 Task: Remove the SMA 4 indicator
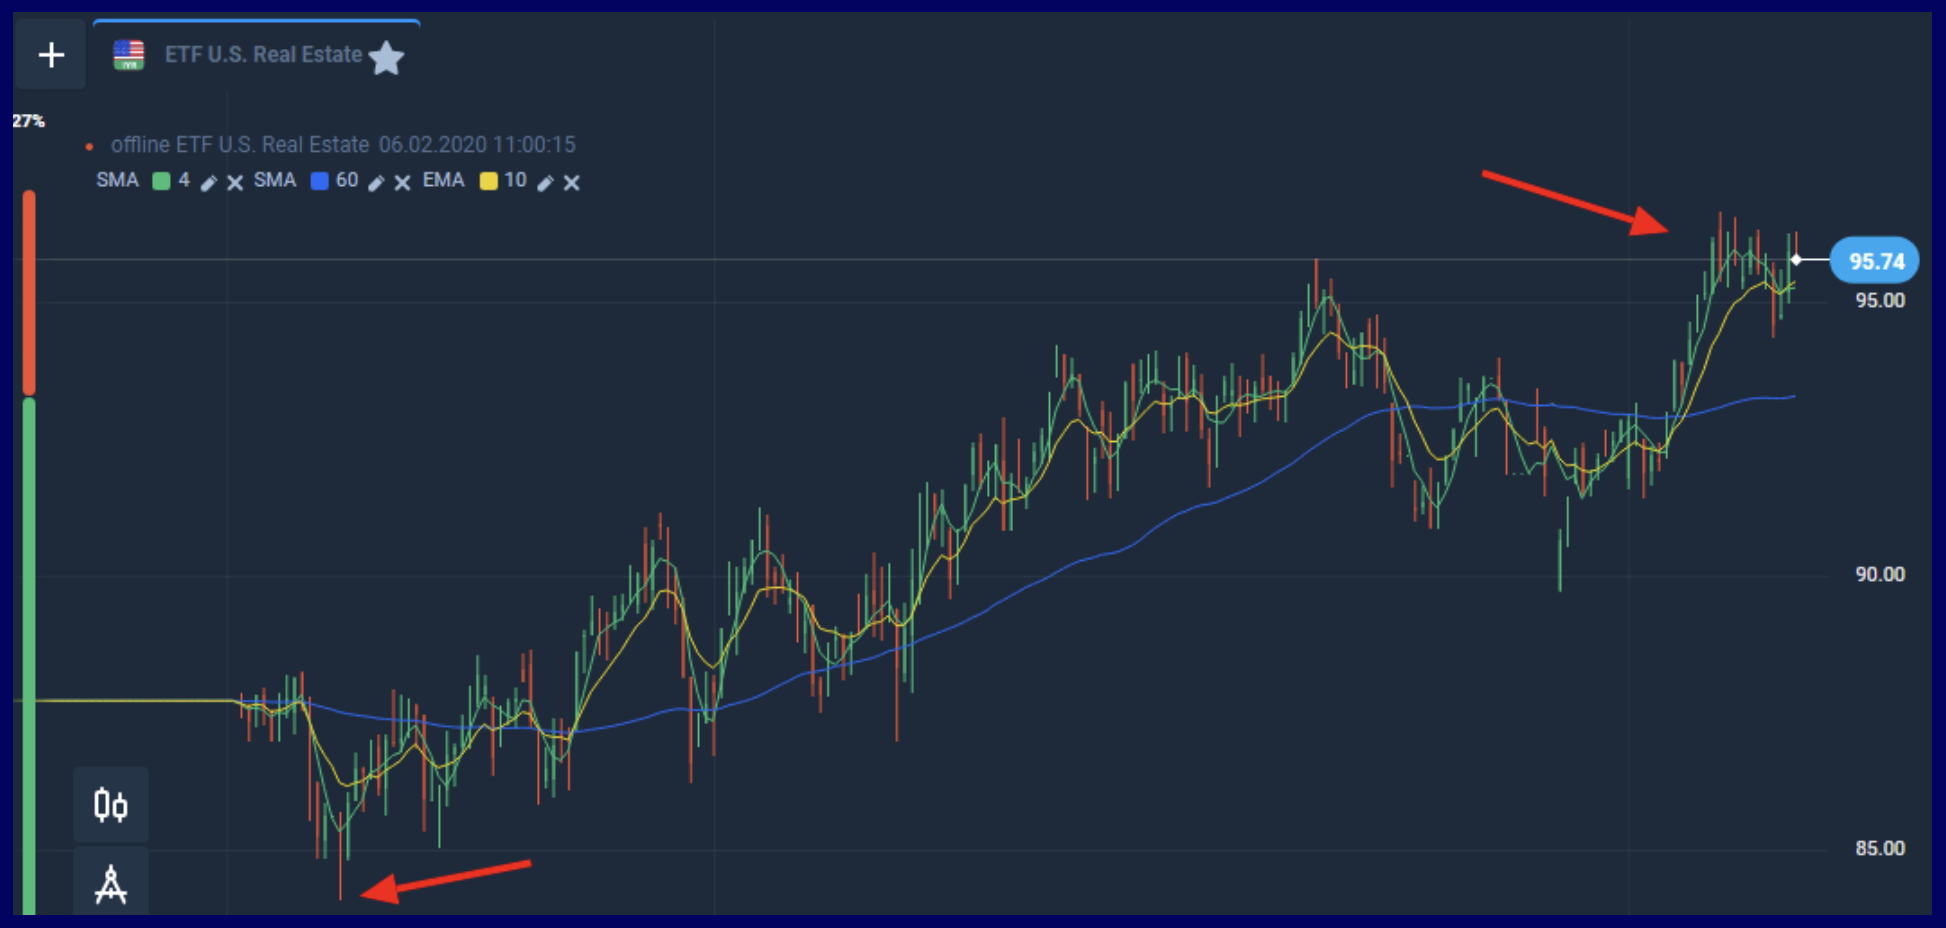(235, 182)
